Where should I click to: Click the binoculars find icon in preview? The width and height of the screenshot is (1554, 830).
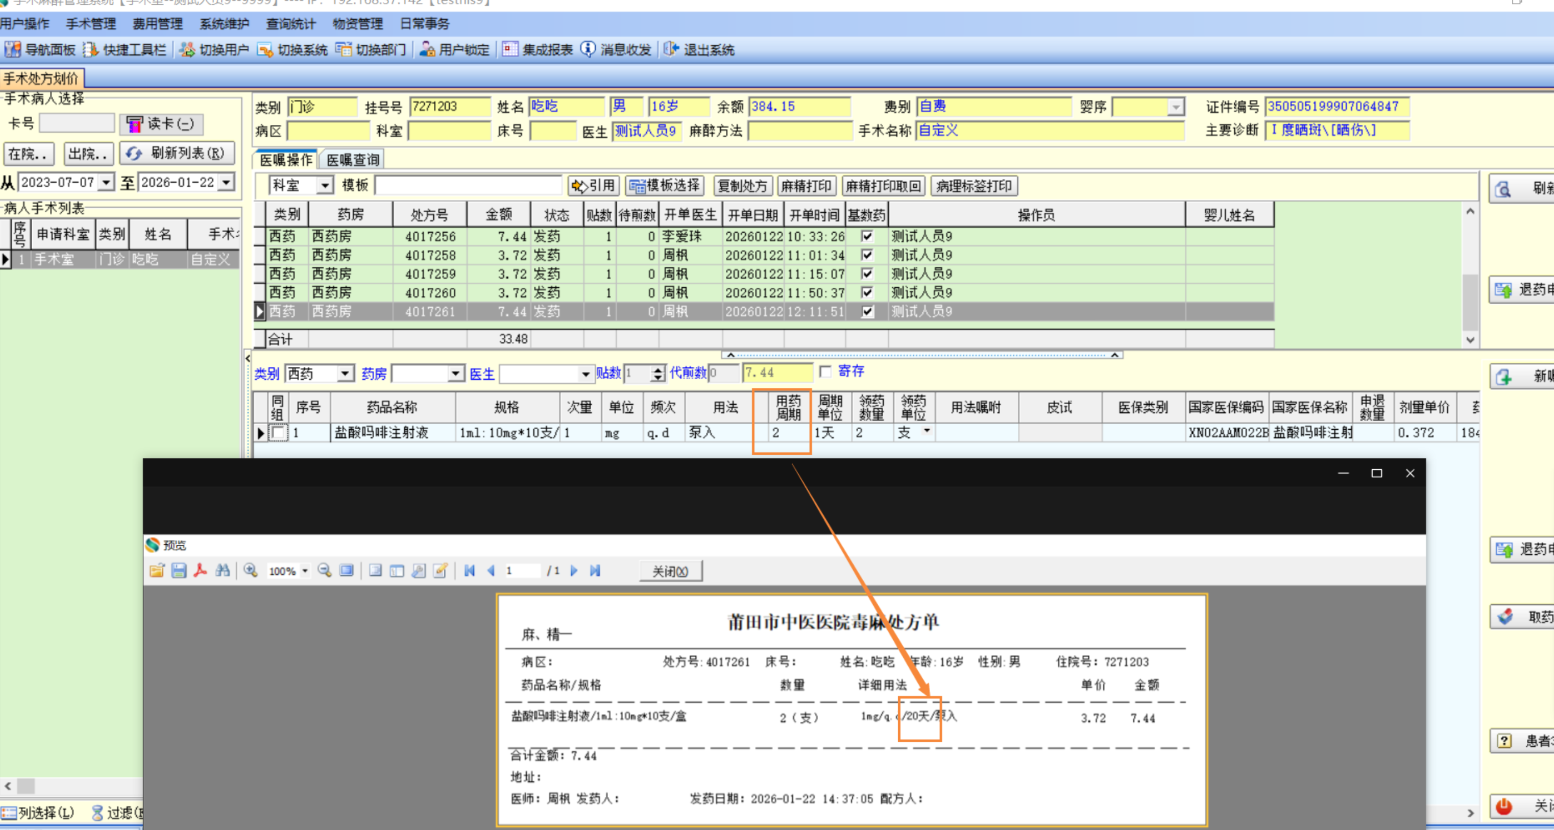point(223,571)
